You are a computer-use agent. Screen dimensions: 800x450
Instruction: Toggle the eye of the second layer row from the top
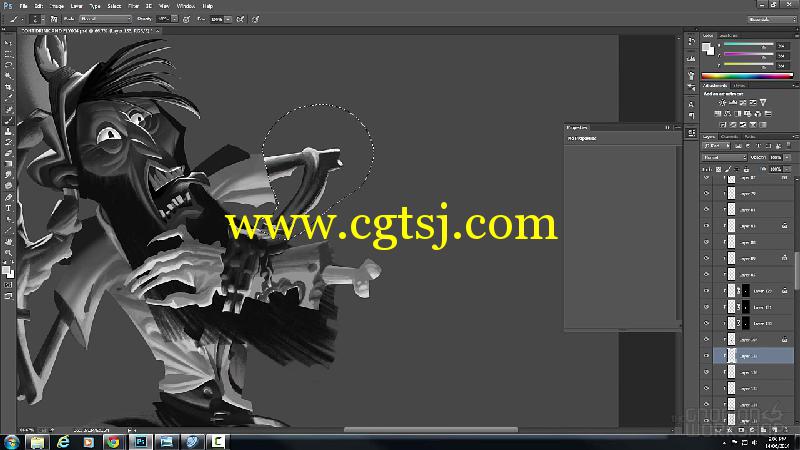[707, 193]
